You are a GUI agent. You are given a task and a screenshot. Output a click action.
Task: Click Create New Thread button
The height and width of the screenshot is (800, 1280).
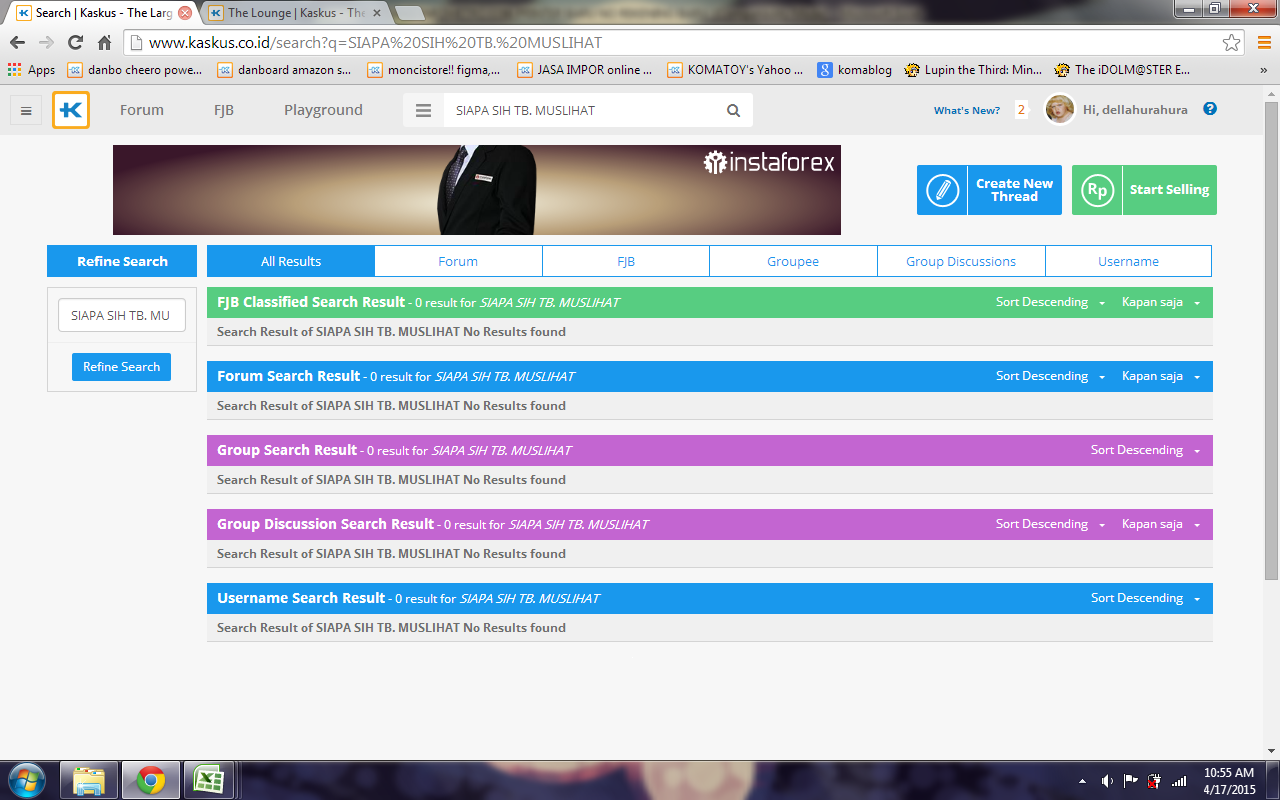(989, 190)
